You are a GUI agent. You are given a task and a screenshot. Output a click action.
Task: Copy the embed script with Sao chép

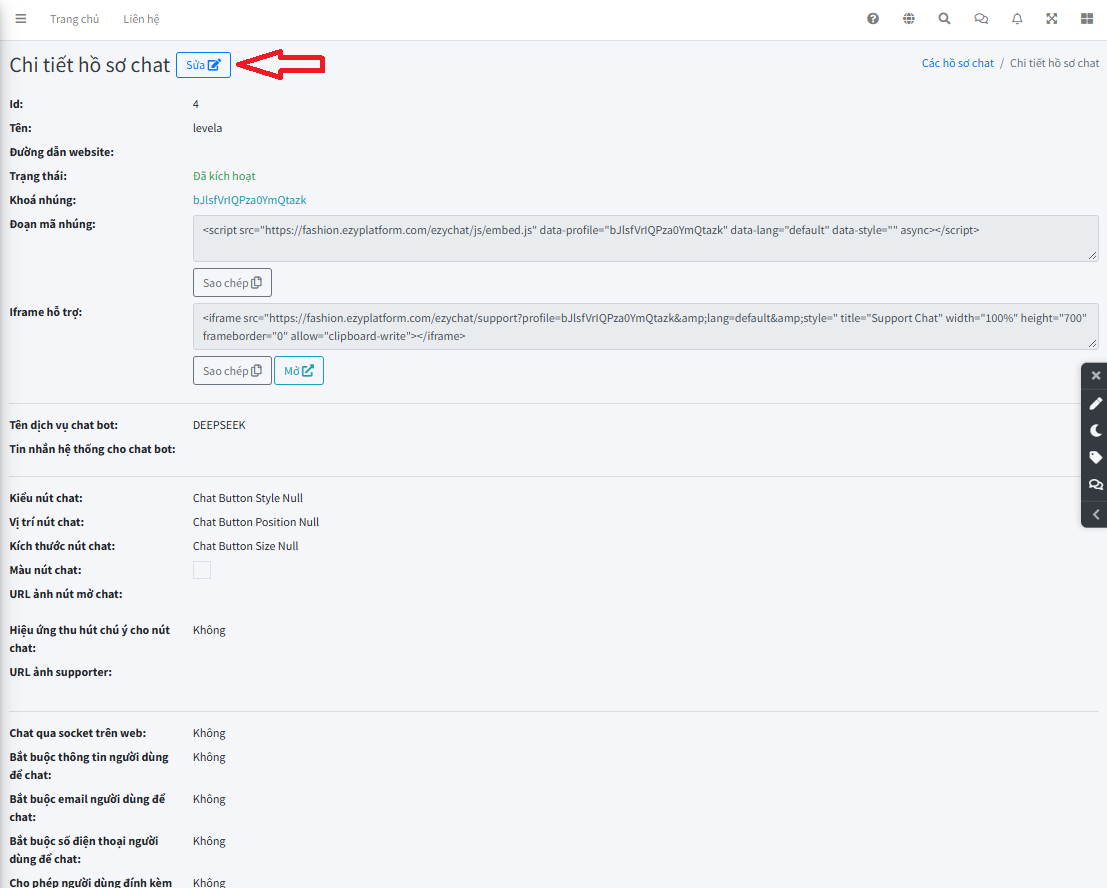[232, 282]
